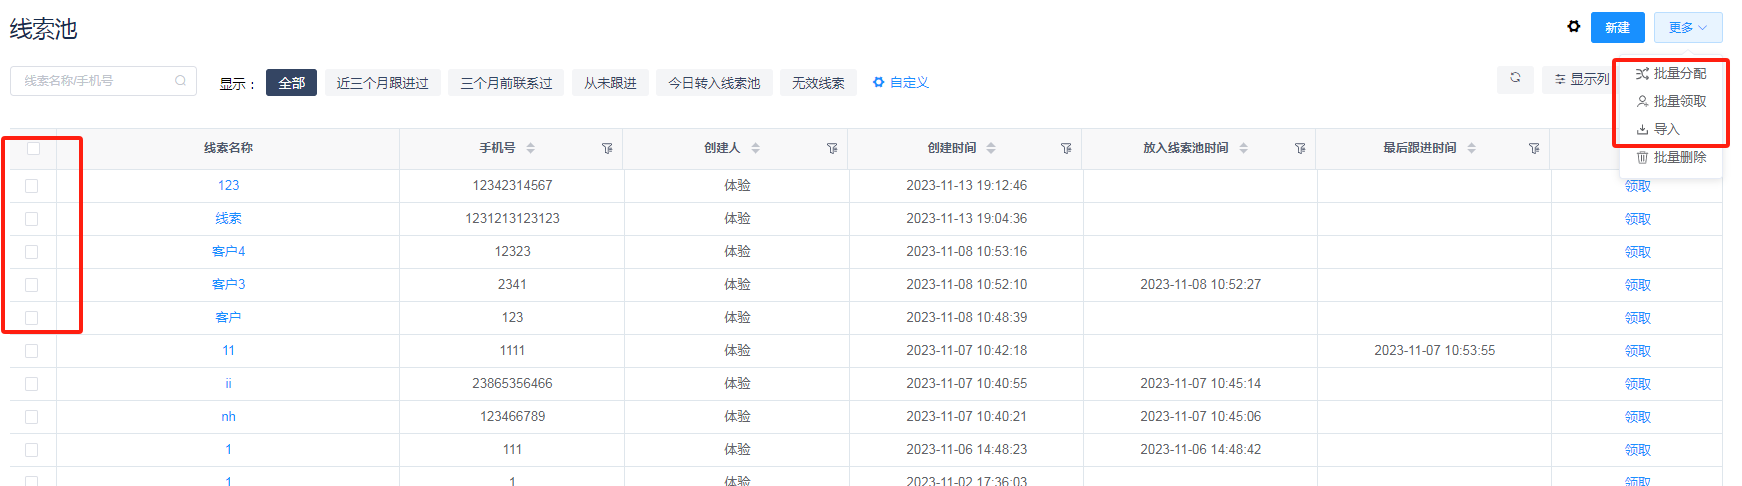Select 导入 in the more menu
1742x486 pixels.
pyautogui.click(x=1659, y=129)
